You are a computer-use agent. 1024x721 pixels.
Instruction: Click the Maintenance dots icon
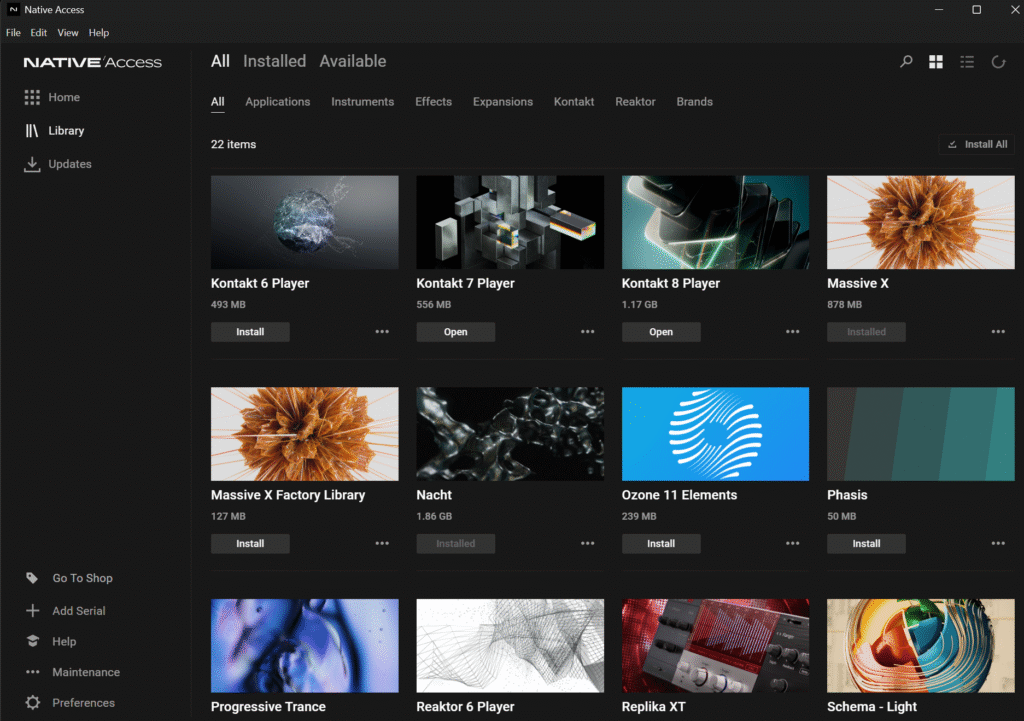(33, 672)
